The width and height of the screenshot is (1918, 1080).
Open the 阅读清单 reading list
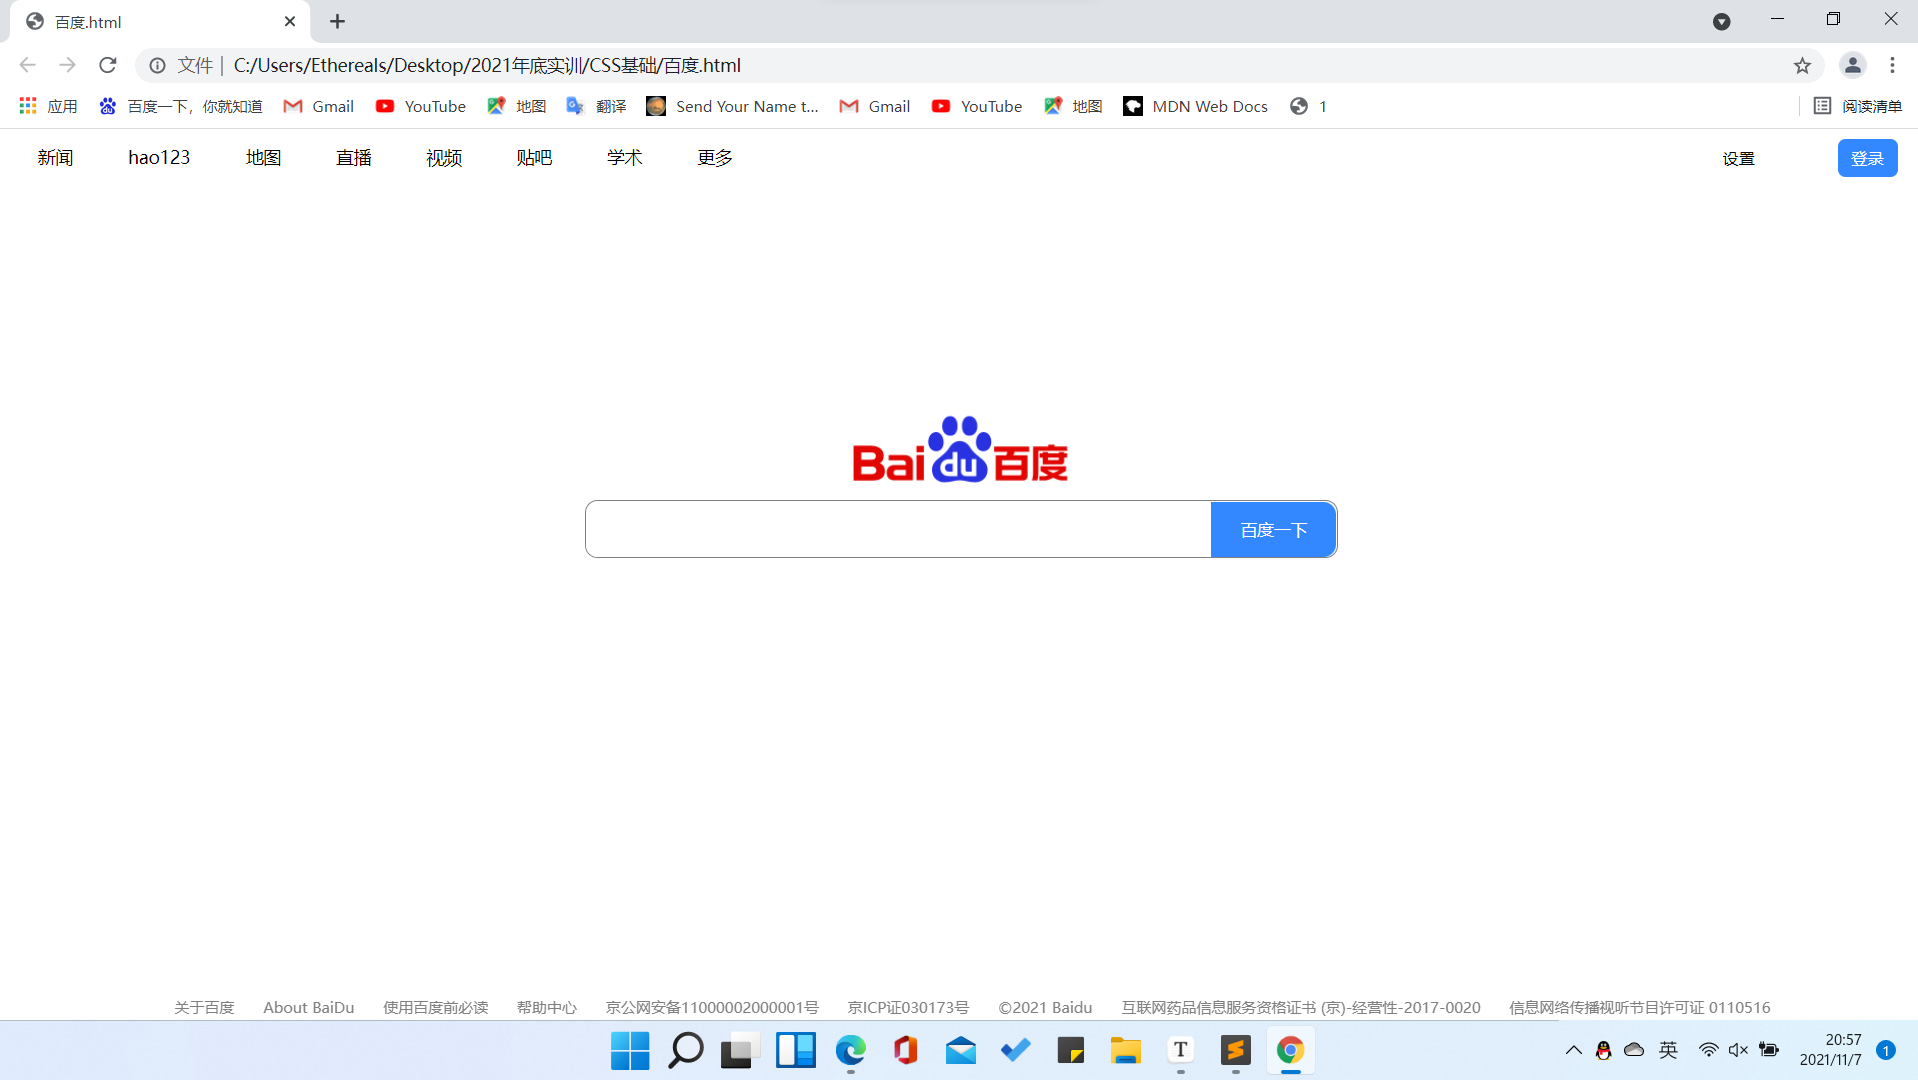tap(1858, 106)
